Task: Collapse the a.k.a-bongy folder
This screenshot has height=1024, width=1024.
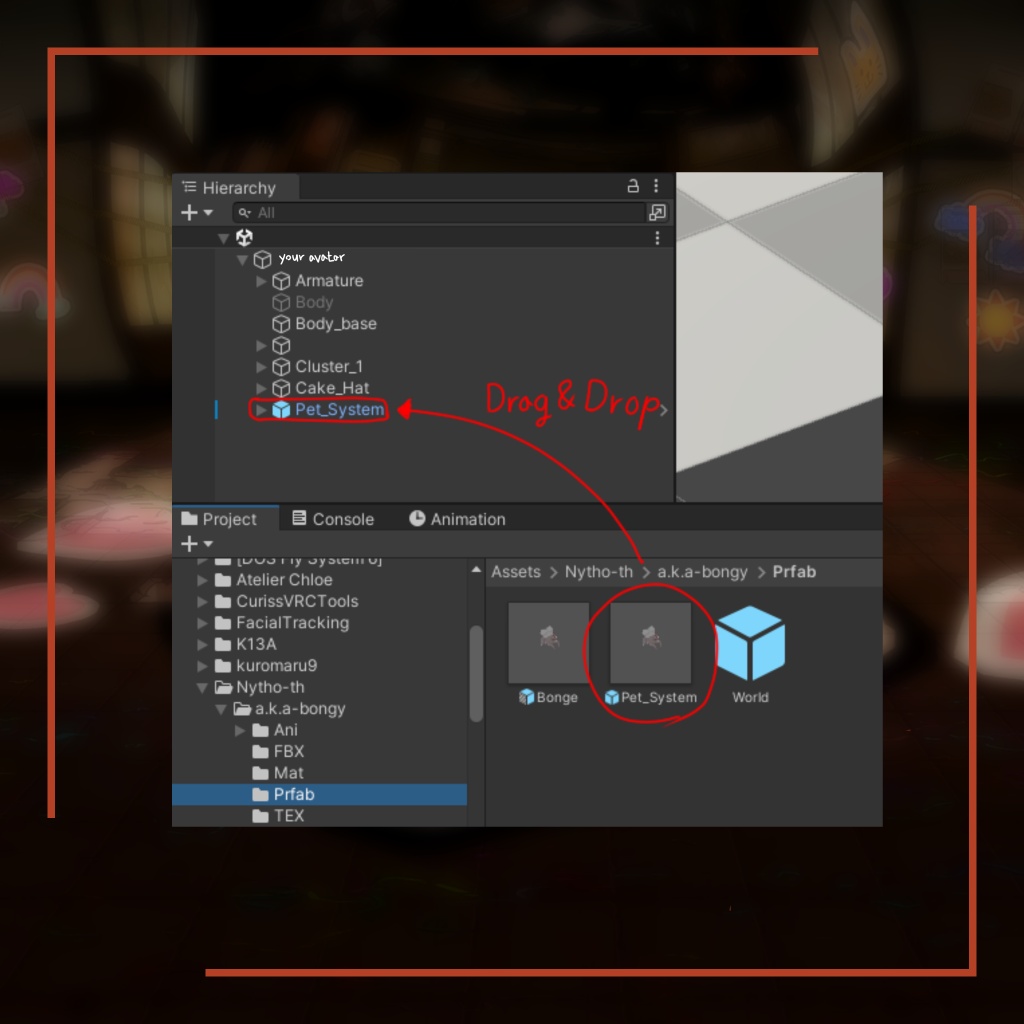Action: [x=221, y=709]
